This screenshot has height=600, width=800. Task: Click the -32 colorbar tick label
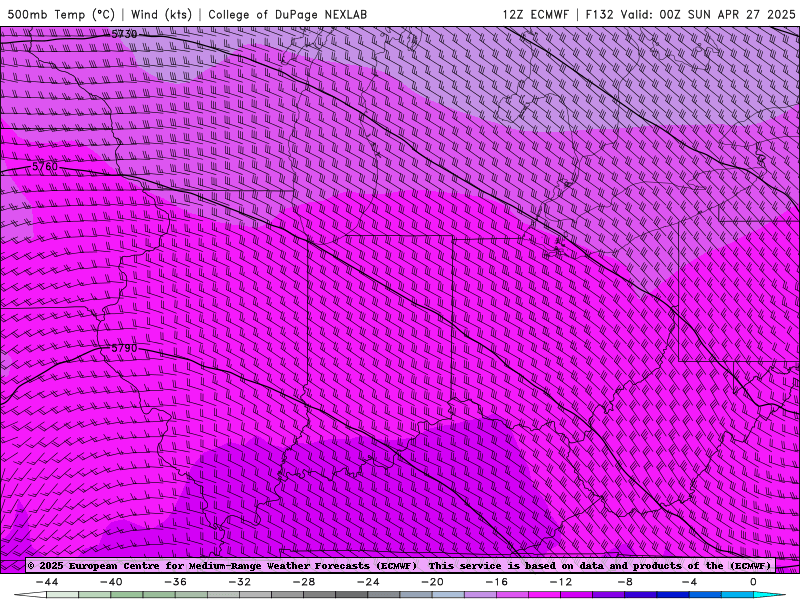(239, 582)
